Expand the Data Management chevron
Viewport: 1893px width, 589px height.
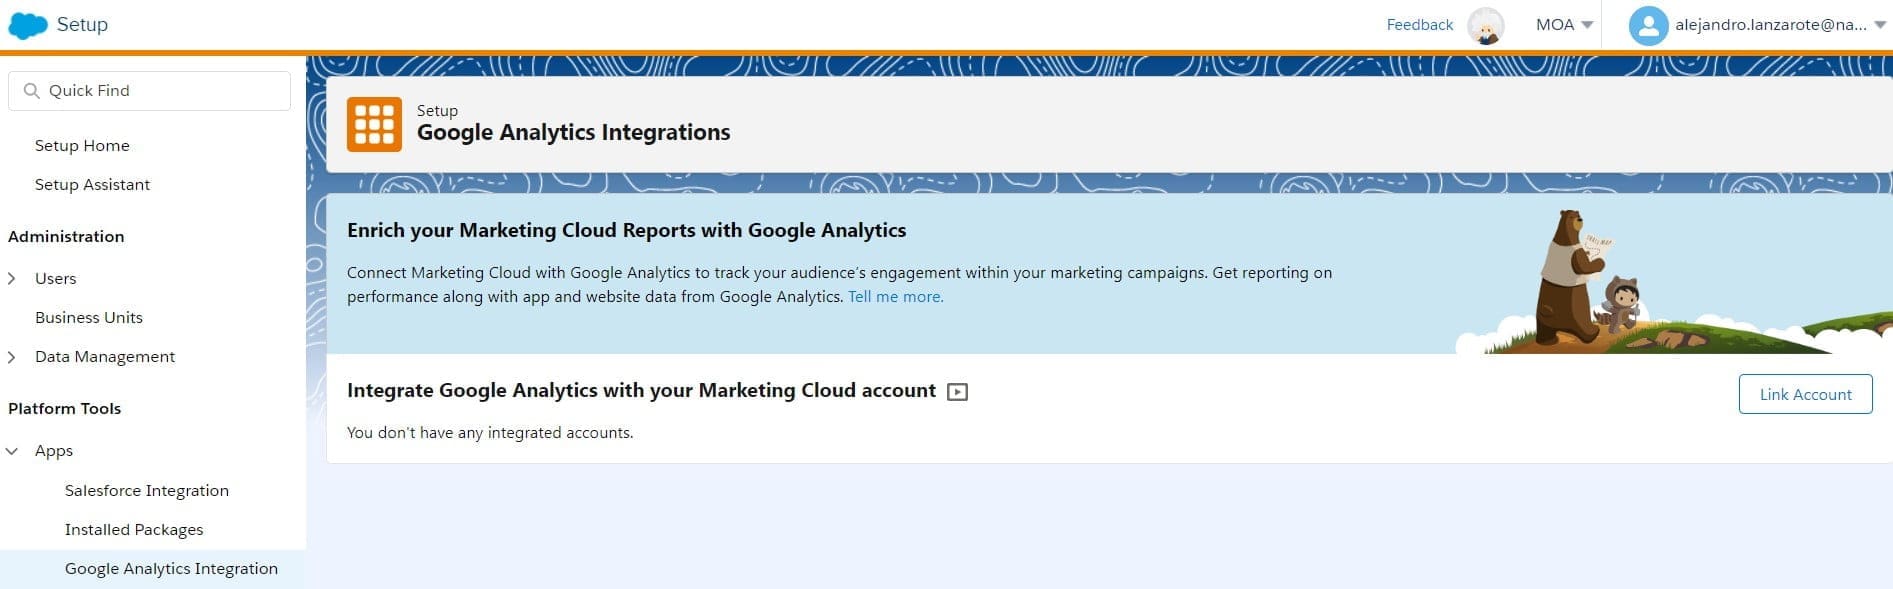[12, 357]
